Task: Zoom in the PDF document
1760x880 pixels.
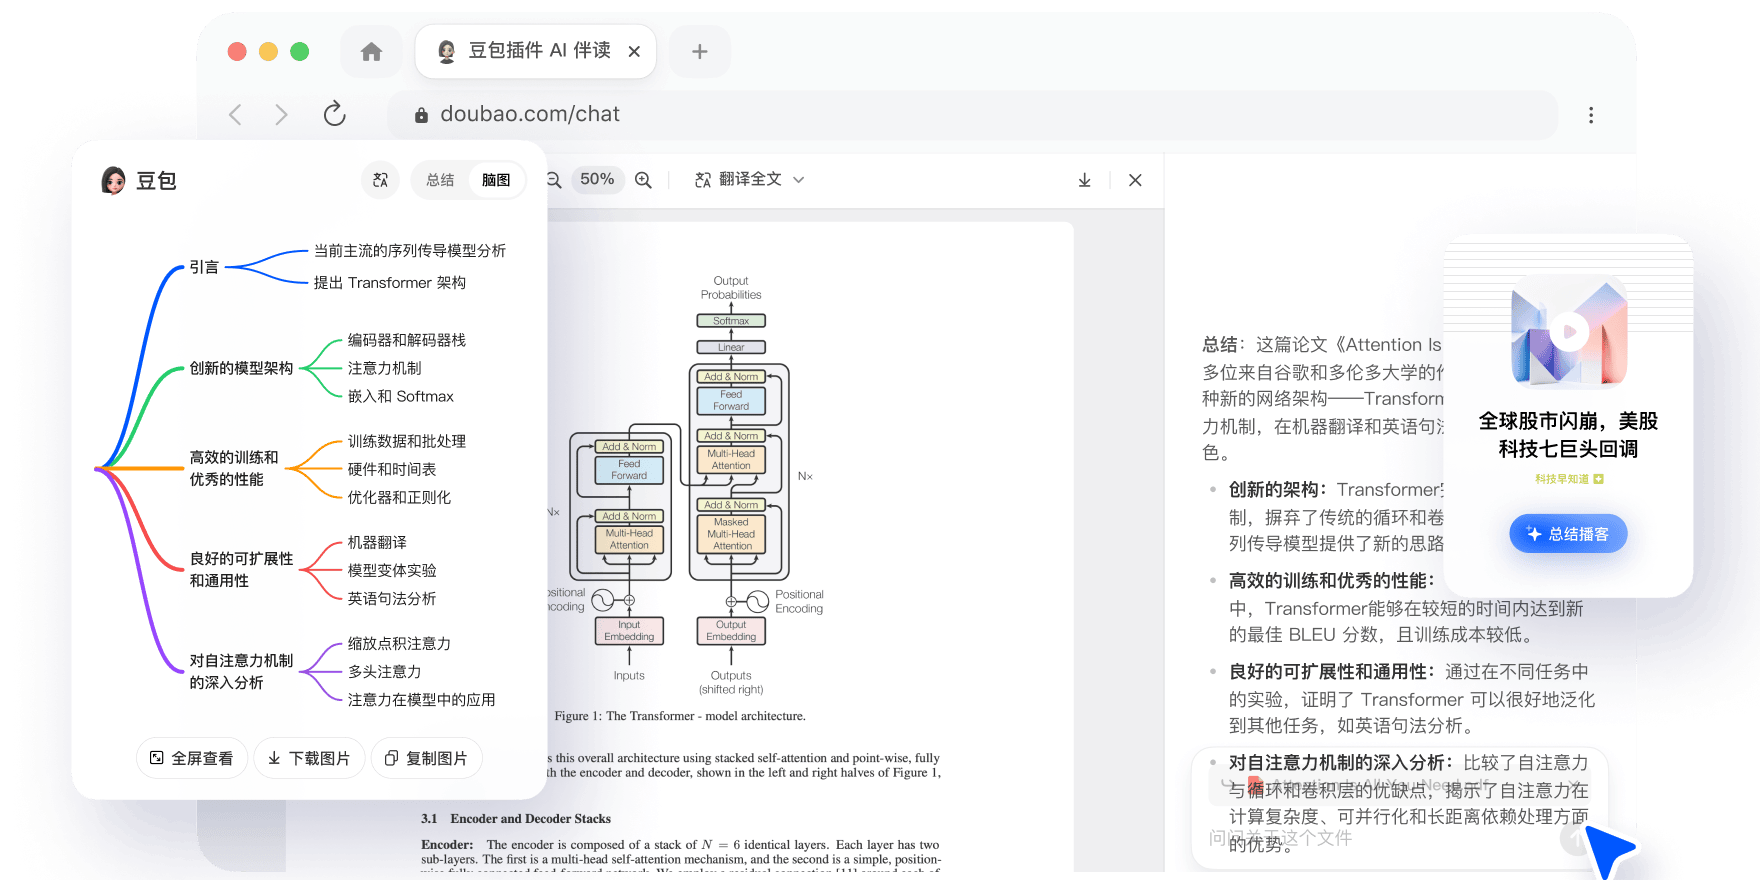Action: (643, 180)
